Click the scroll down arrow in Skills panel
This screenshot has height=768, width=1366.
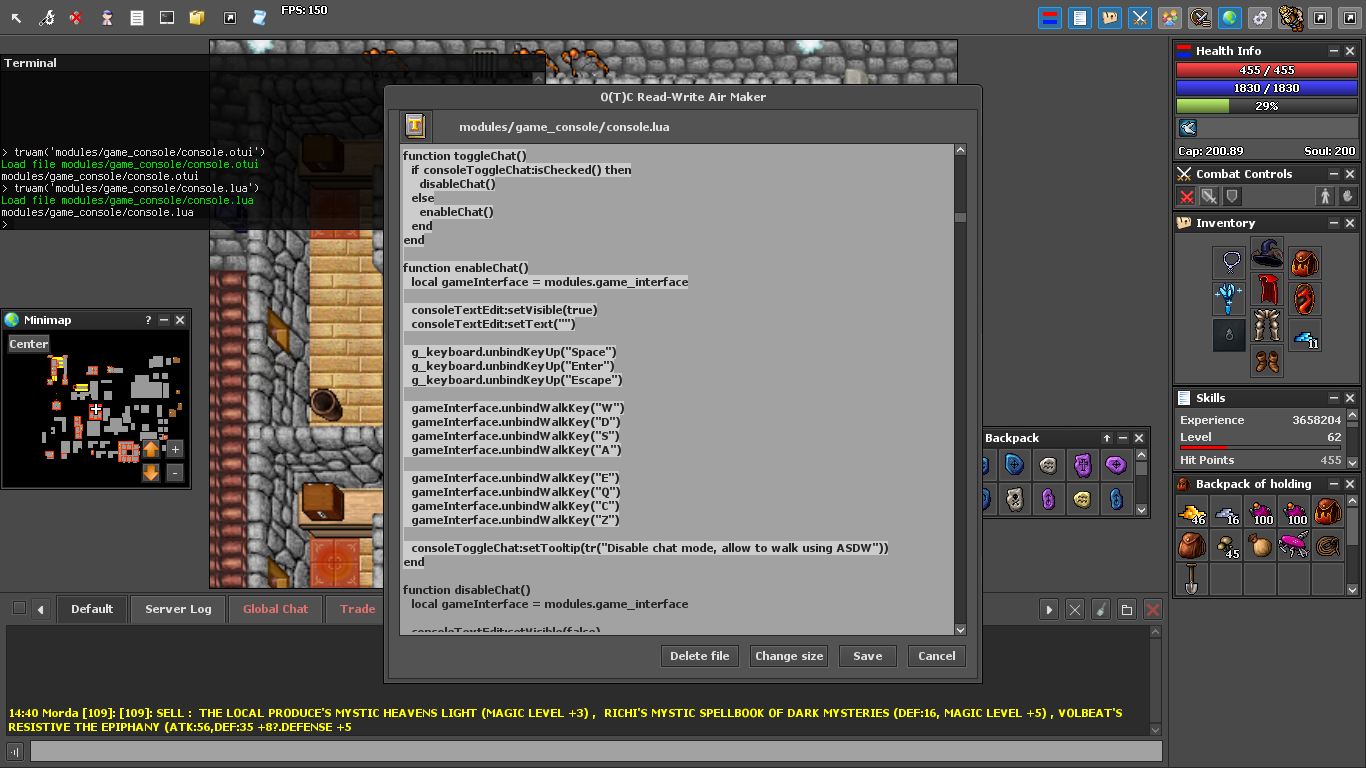[x=1353, y=461]
